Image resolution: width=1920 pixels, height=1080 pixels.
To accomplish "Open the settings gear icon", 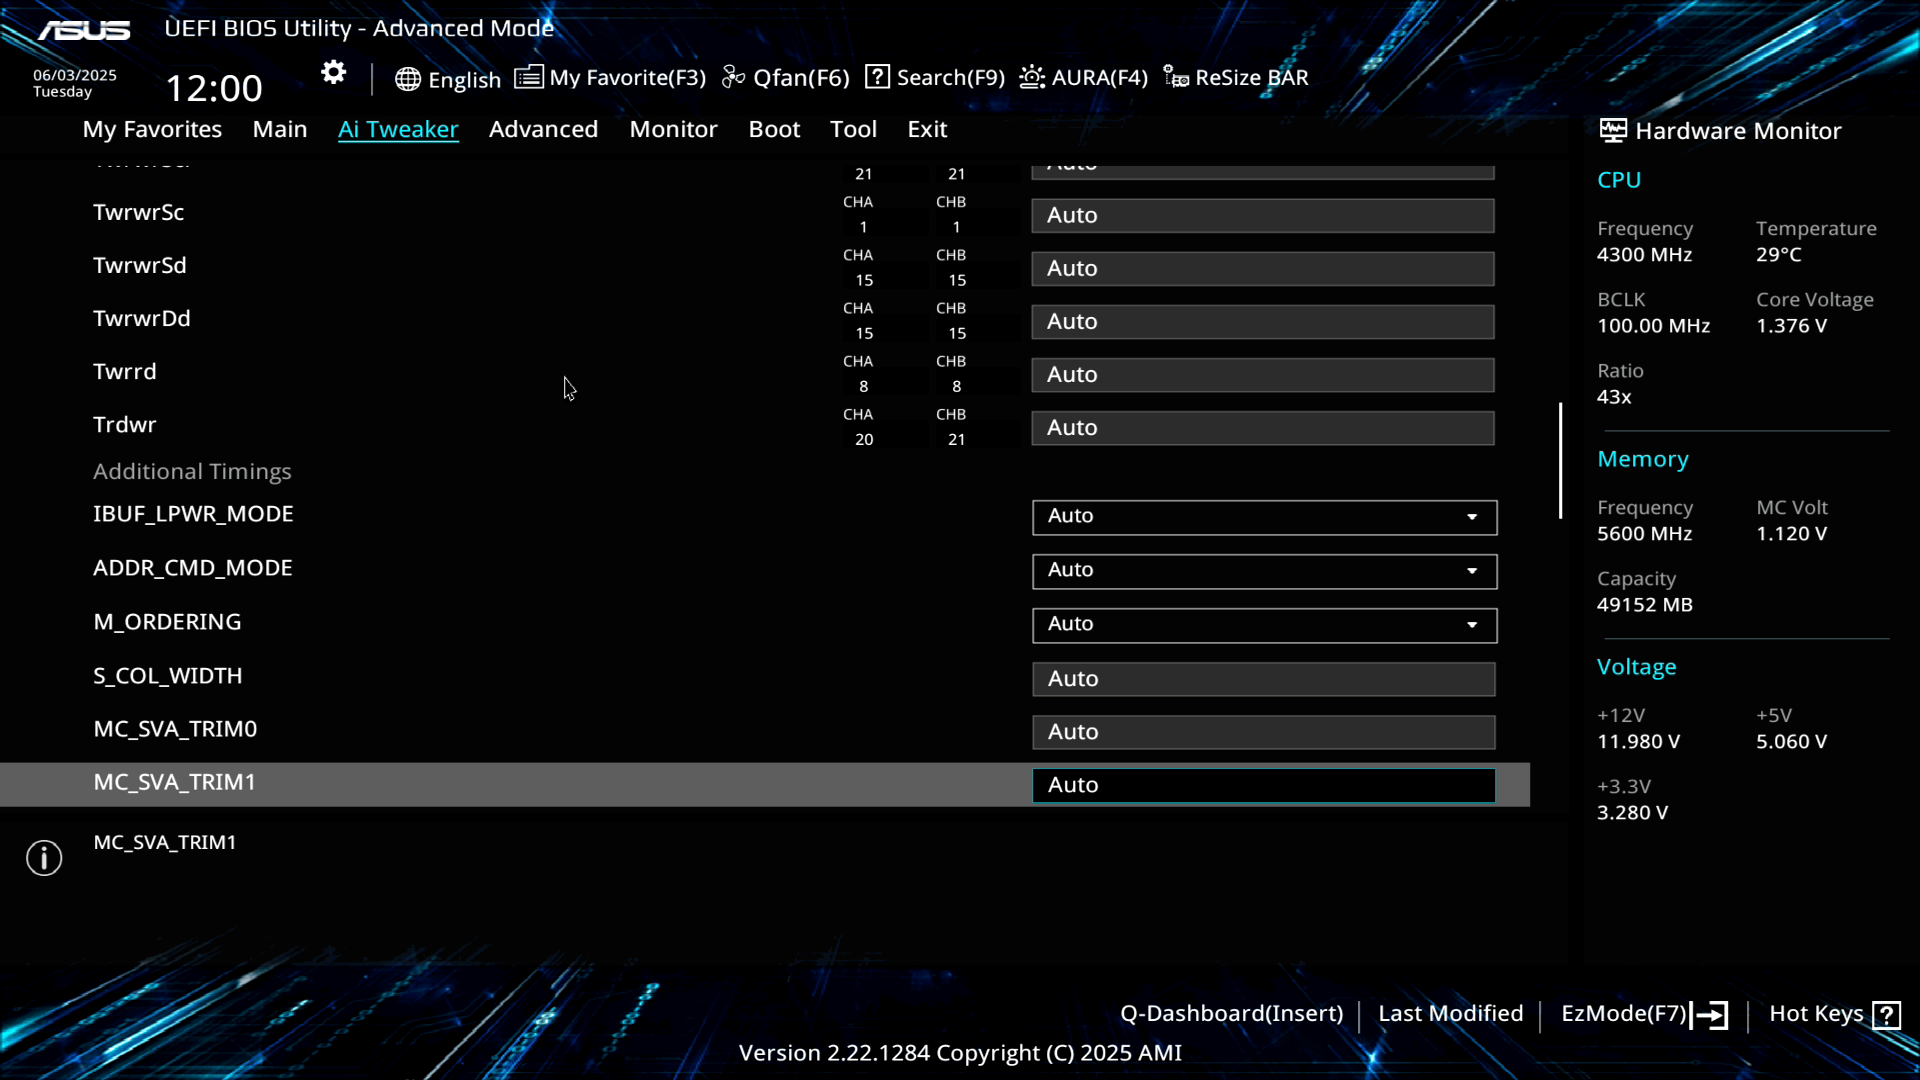I will [x=333, y=73].
